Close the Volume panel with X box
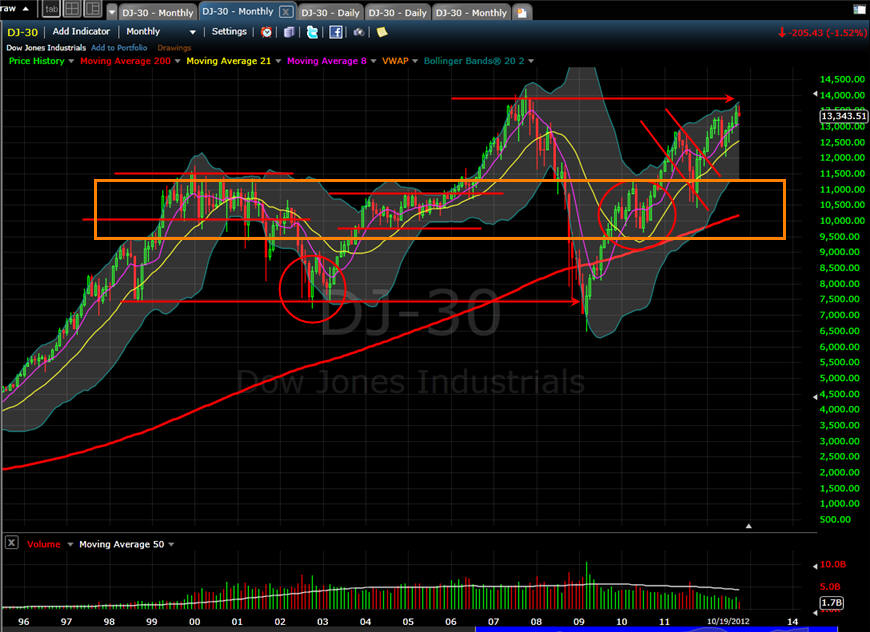The image size is (870, 632). (11, 543)
